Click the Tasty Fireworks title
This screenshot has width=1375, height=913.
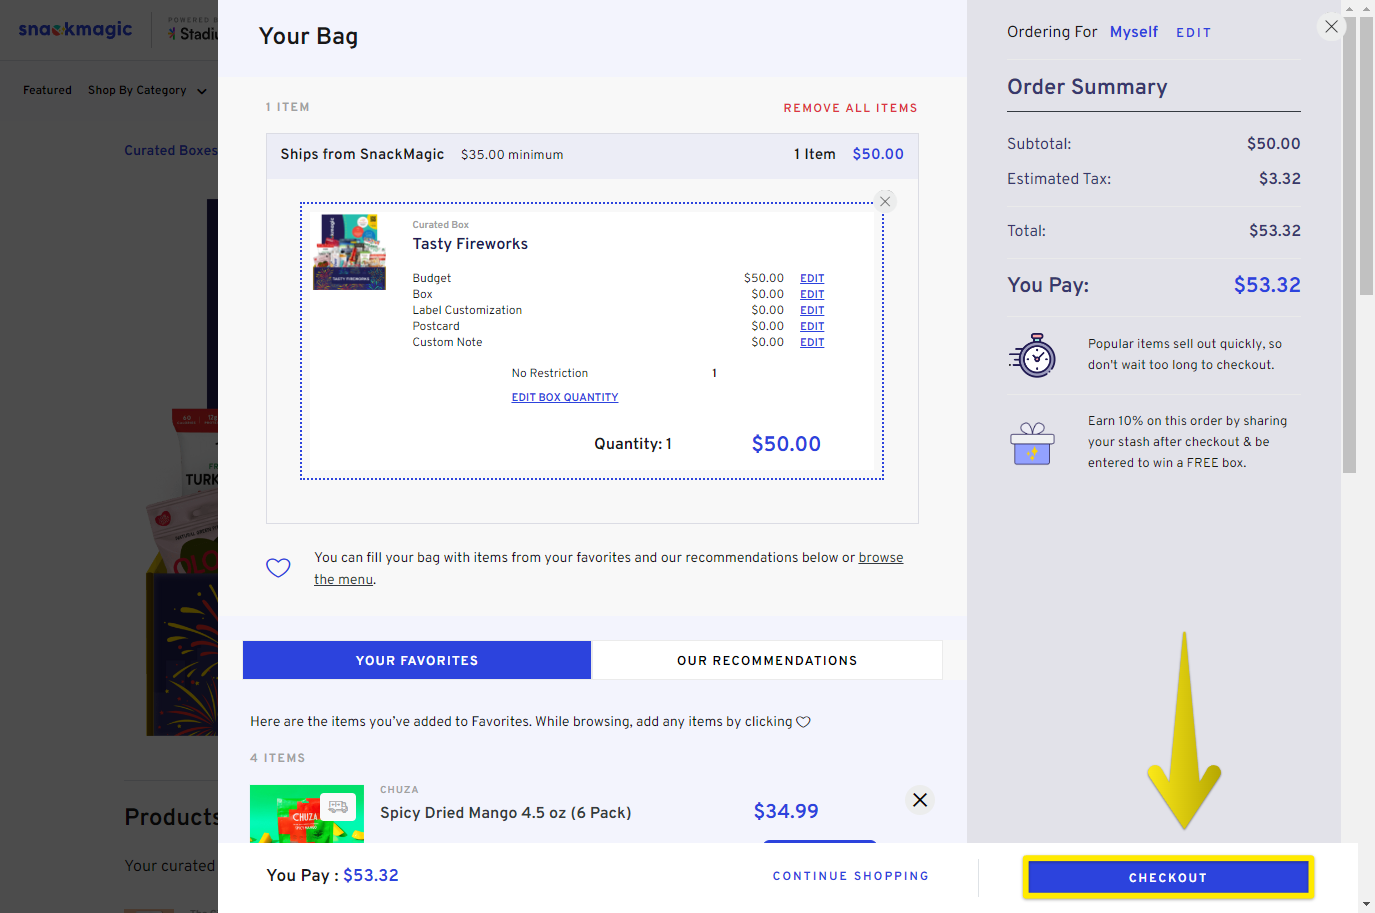pyautogui.click(x=470, y=244)
